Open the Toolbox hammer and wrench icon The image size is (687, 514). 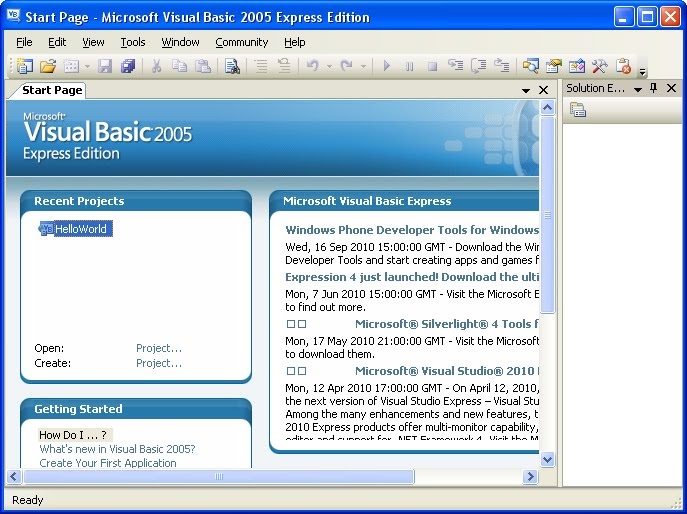point(600,66)
